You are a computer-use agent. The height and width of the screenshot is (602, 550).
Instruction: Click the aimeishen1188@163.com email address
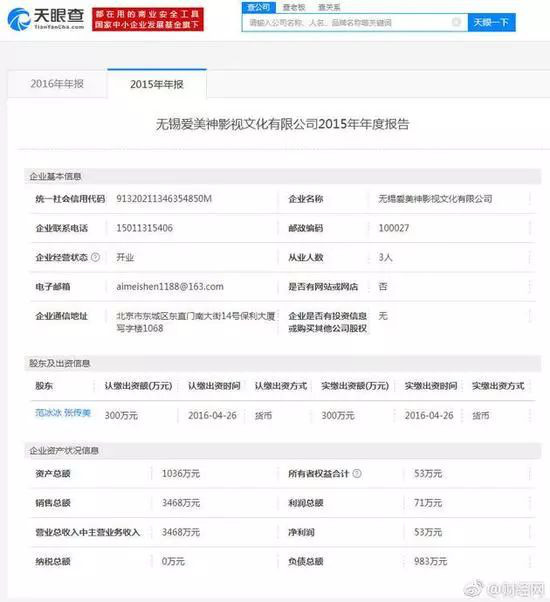[170, 286]
